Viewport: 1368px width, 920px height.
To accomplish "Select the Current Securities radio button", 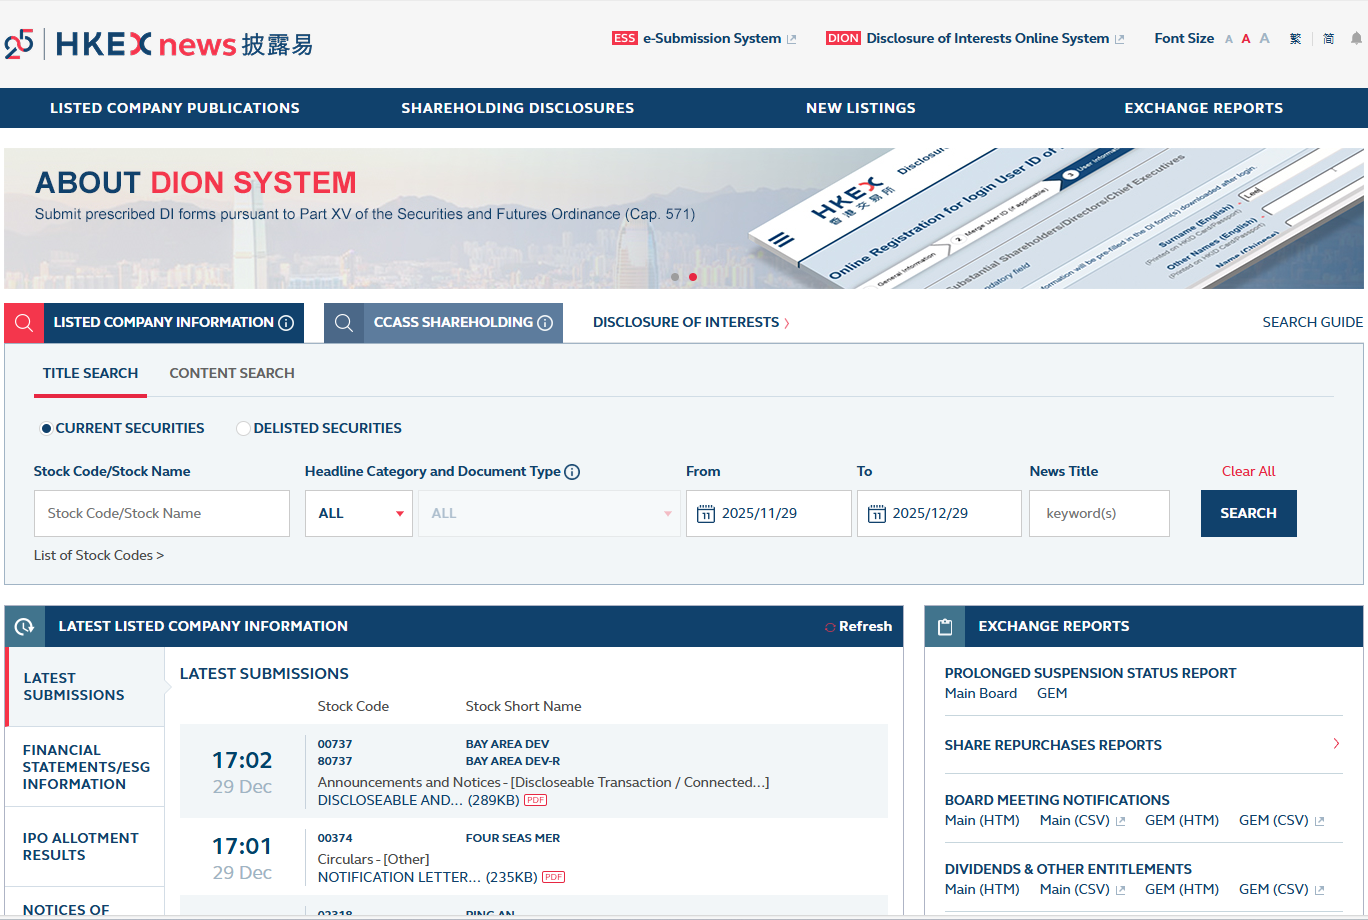I will [x=46, y=428].
